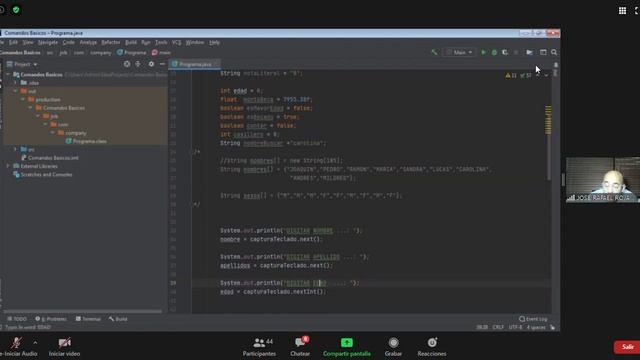Viewport: 640px width, 360px height.
Task: Close the Programa.java editor tab
Action: click(x=217, y=64)
